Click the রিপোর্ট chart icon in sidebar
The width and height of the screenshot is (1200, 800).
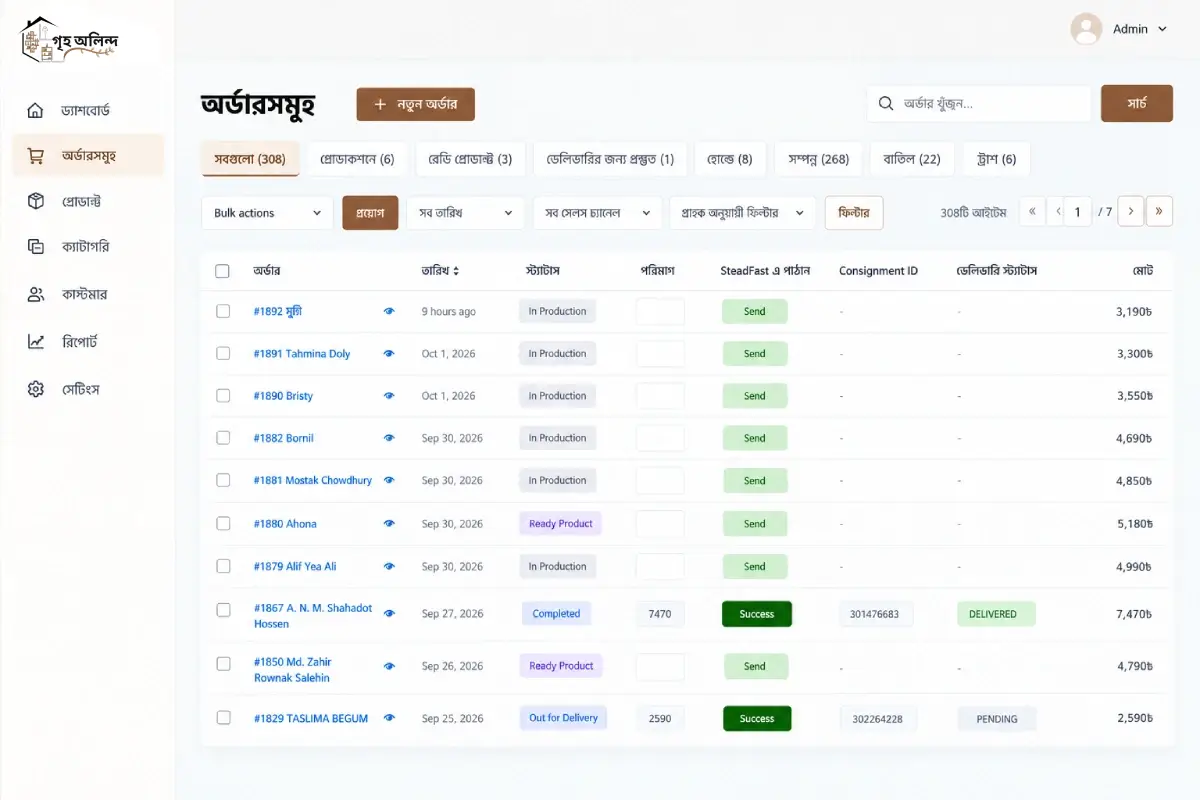(x=36, y=341)
